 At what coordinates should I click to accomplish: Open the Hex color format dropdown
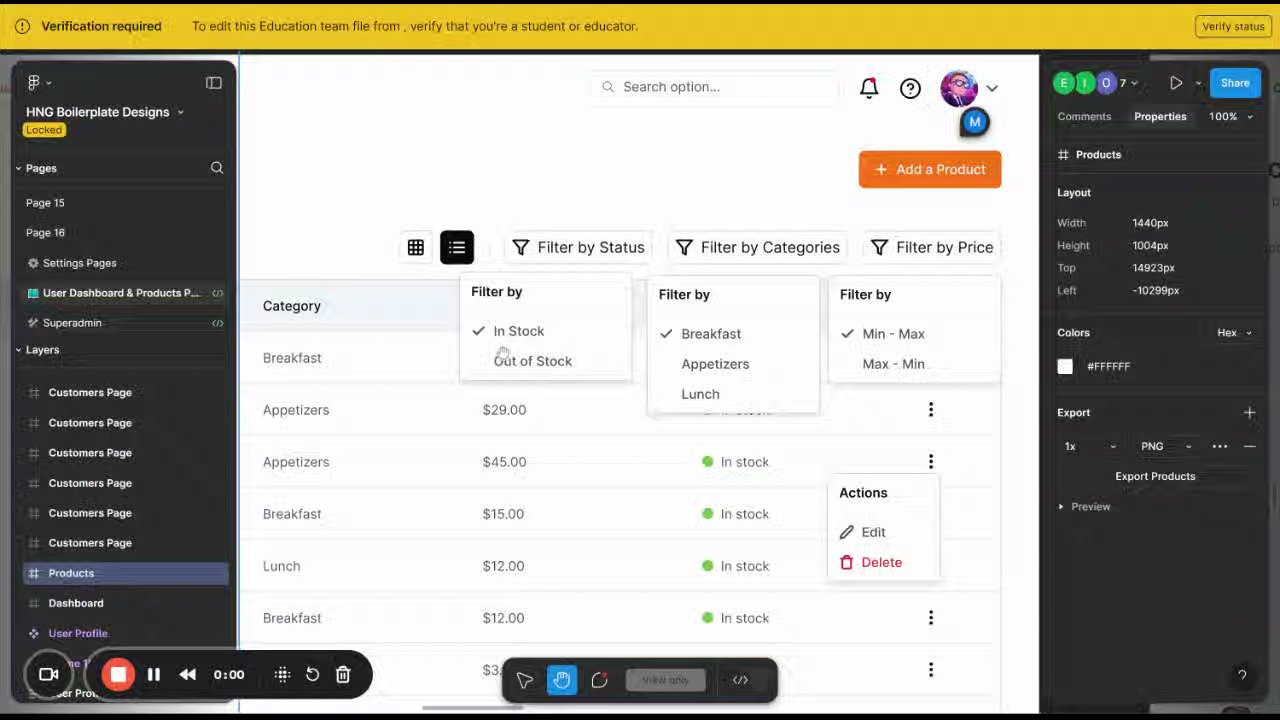tap(1234, 333)
